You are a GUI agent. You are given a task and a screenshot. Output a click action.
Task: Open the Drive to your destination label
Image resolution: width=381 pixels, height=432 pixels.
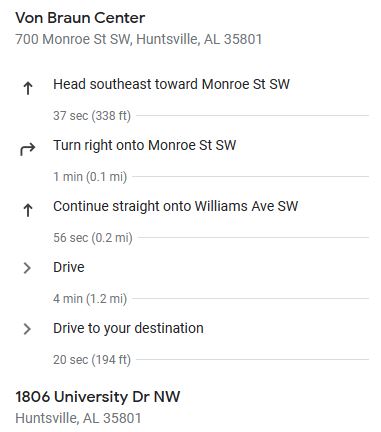(x=128, y=328)
